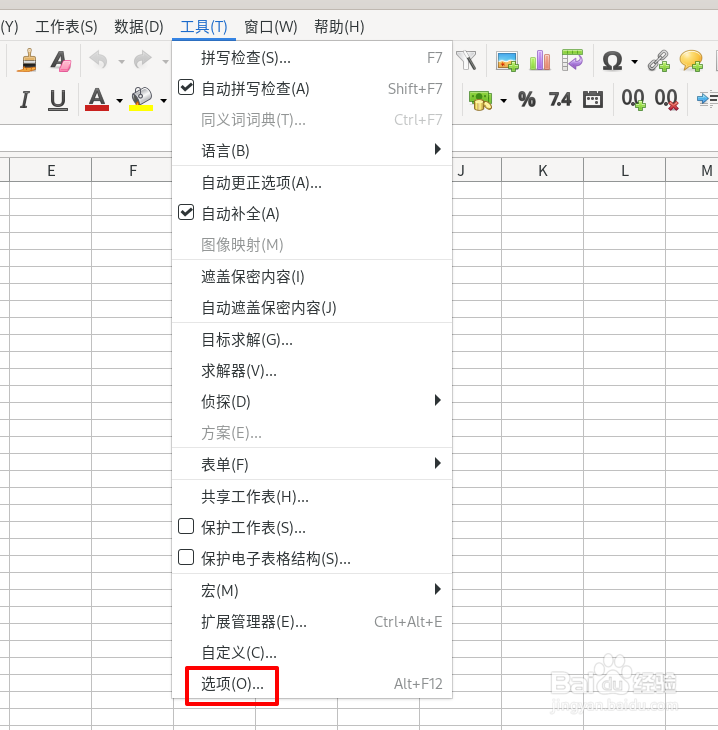Insert image from toolbar

(507, 61)
